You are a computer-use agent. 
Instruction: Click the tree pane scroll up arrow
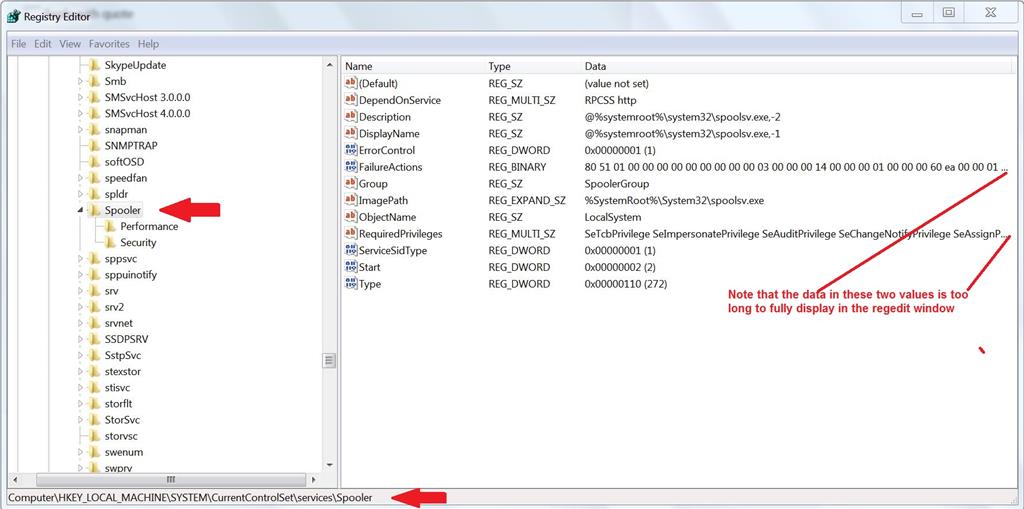tap(329, 64)
